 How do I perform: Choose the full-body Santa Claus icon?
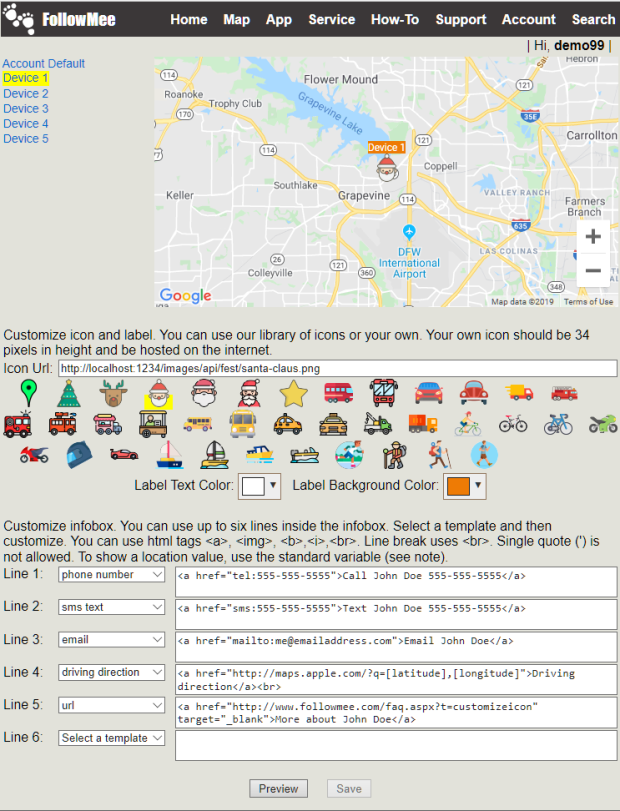(x=250, y=393)
